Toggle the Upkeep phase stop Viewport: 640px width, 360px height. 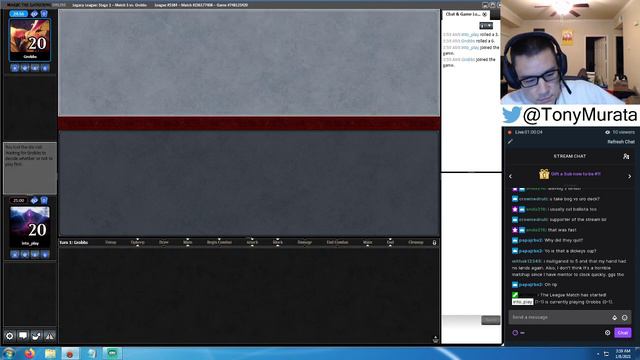click(x=138, y=242)
